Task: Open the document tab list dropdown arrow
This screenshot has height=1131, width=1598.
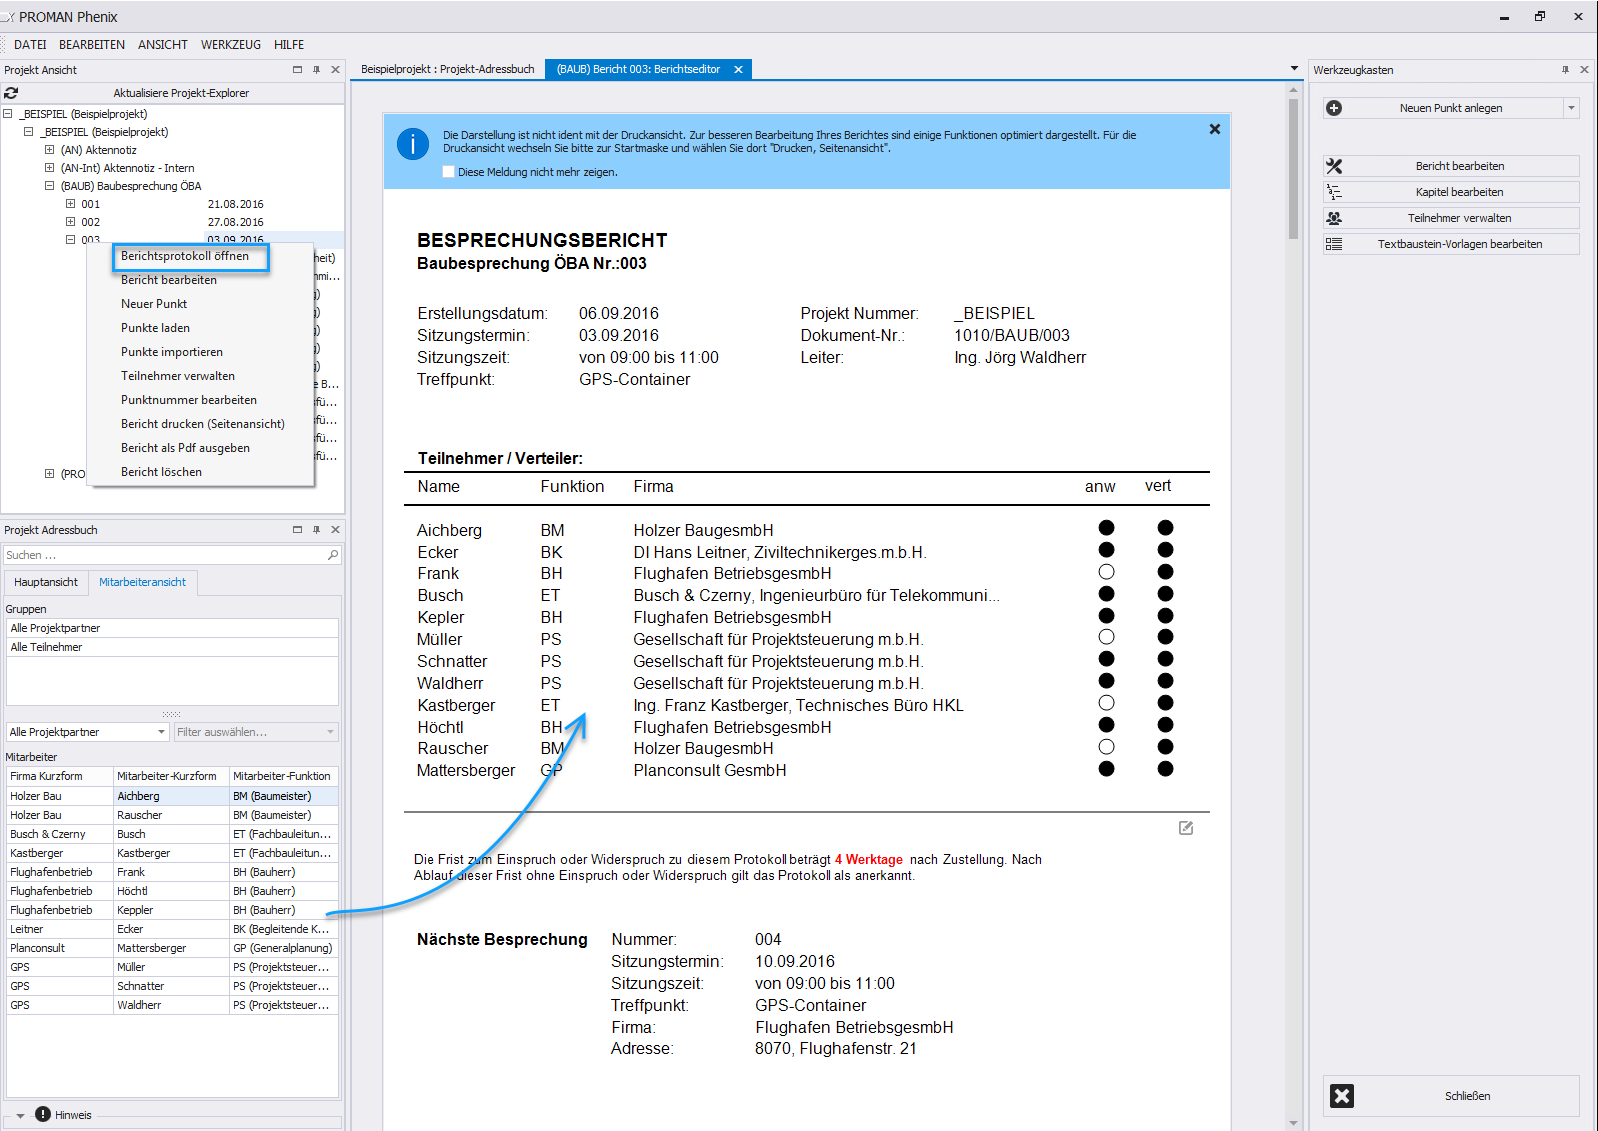Action: pyautogui.click(x=1295, y=69)
